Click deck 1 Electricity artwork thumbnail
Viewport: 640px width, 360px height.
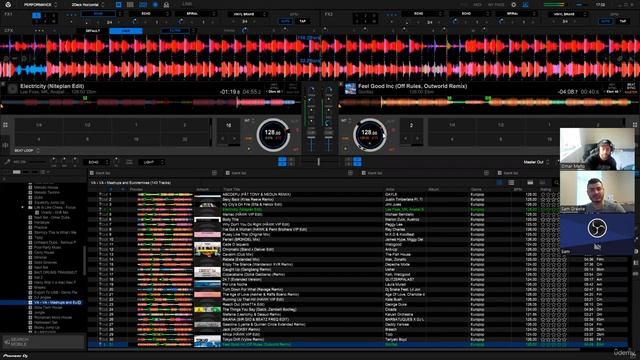pyautogui.click(x=12, y=89)
